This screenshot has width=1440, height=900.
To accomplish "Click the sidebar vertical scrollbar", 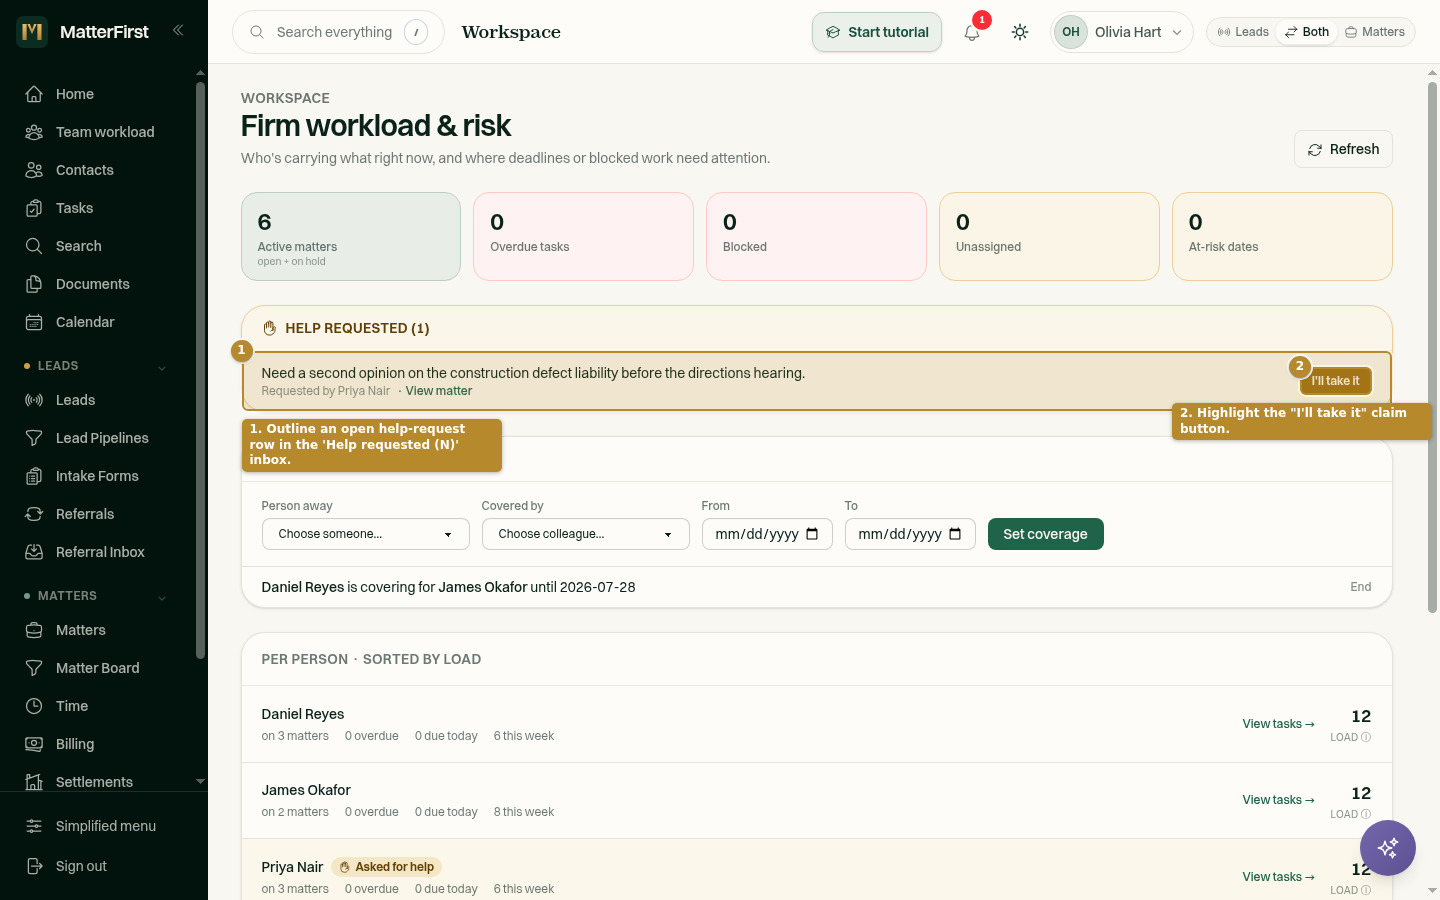I will tap(200, 370).
